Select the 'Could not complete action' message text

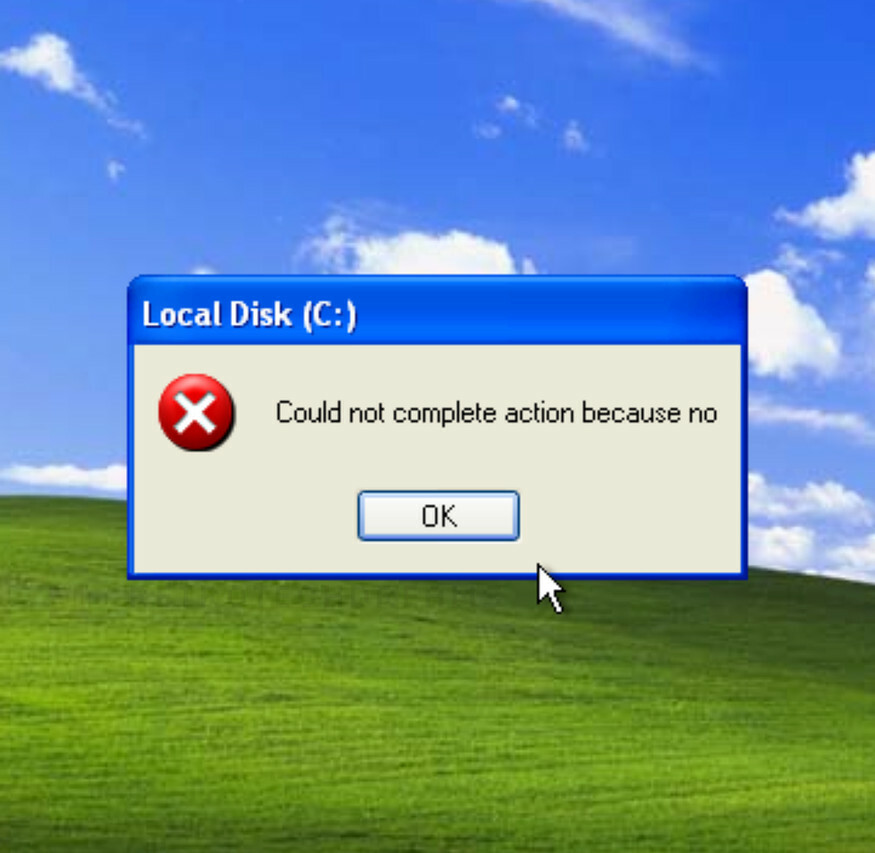(496, 413)
